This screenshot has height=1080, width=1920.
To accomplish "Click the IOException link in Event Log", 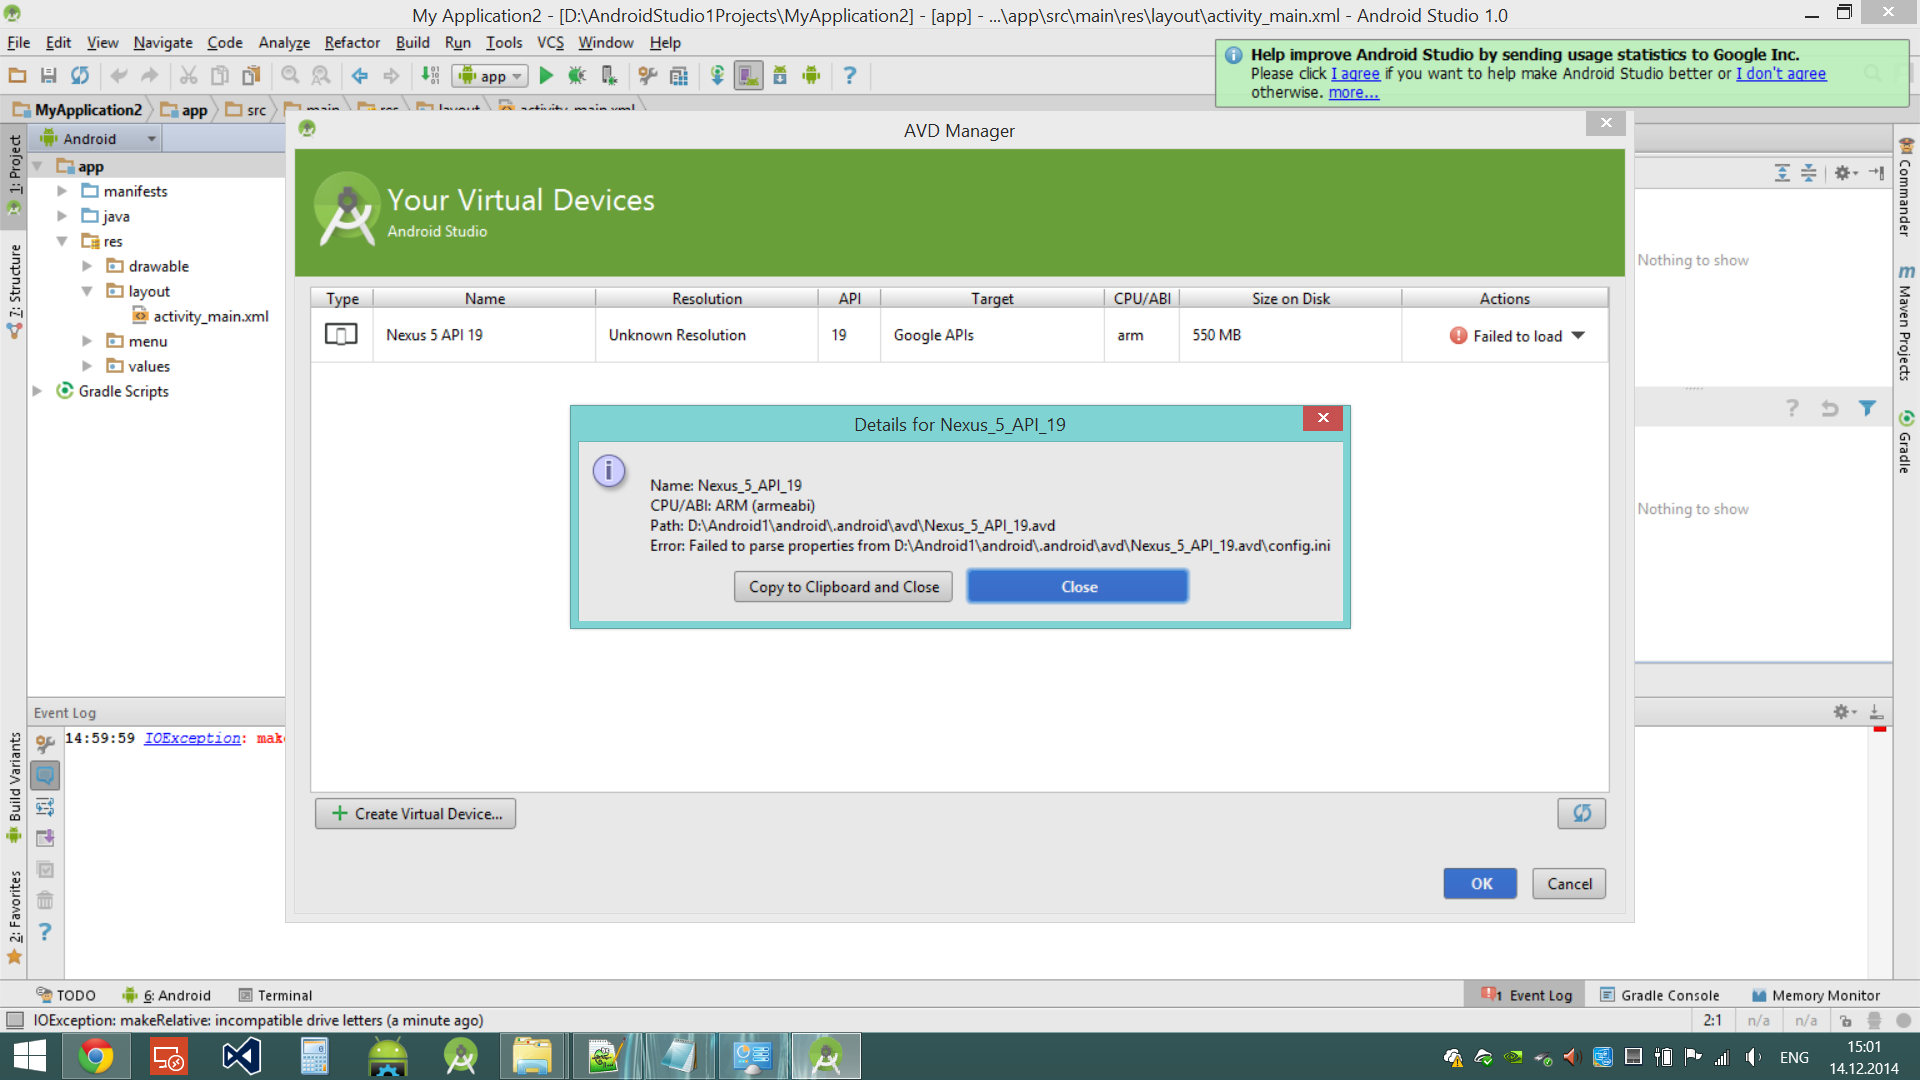I will click(192, 738).
